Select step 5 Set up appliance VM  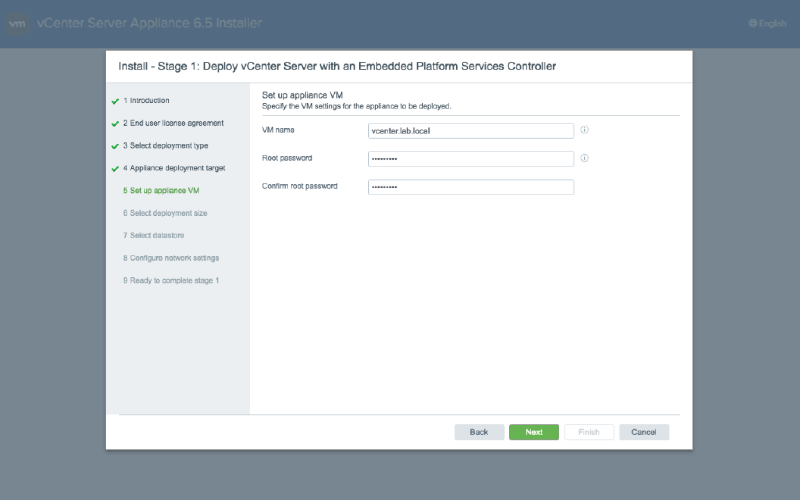point(163,190)
